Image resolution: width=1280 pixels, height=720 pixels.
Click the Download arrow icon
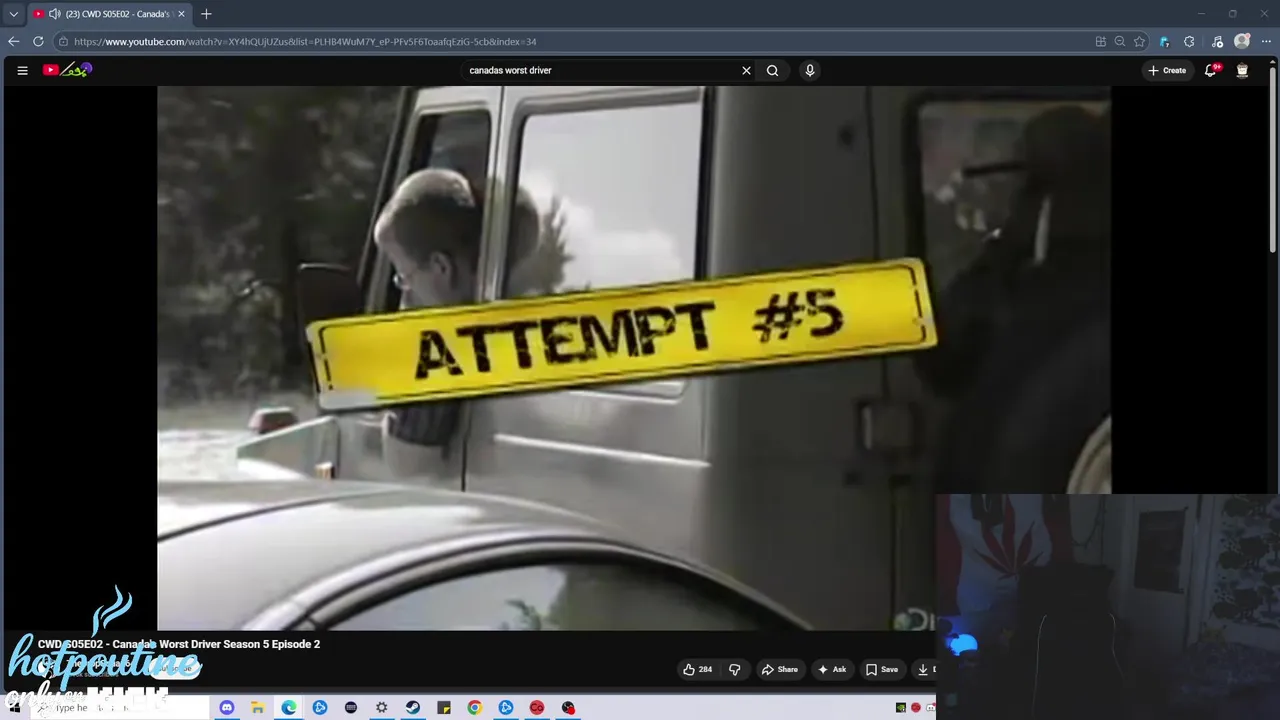tap(923, 669)
